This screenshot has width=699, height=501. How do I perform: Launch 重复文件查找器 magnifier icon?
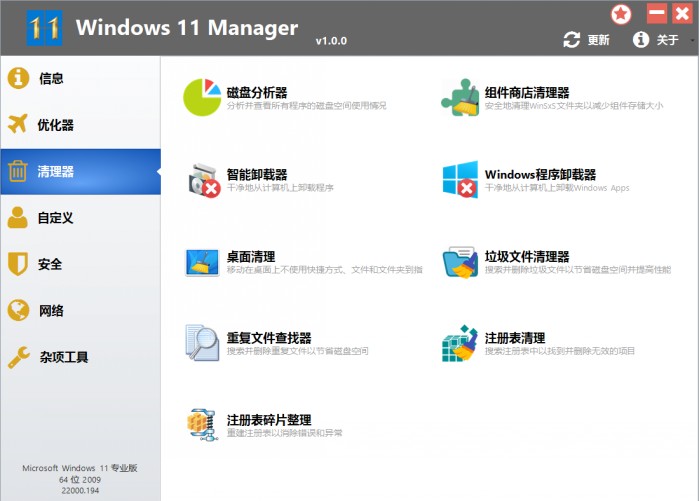(202, 343)
